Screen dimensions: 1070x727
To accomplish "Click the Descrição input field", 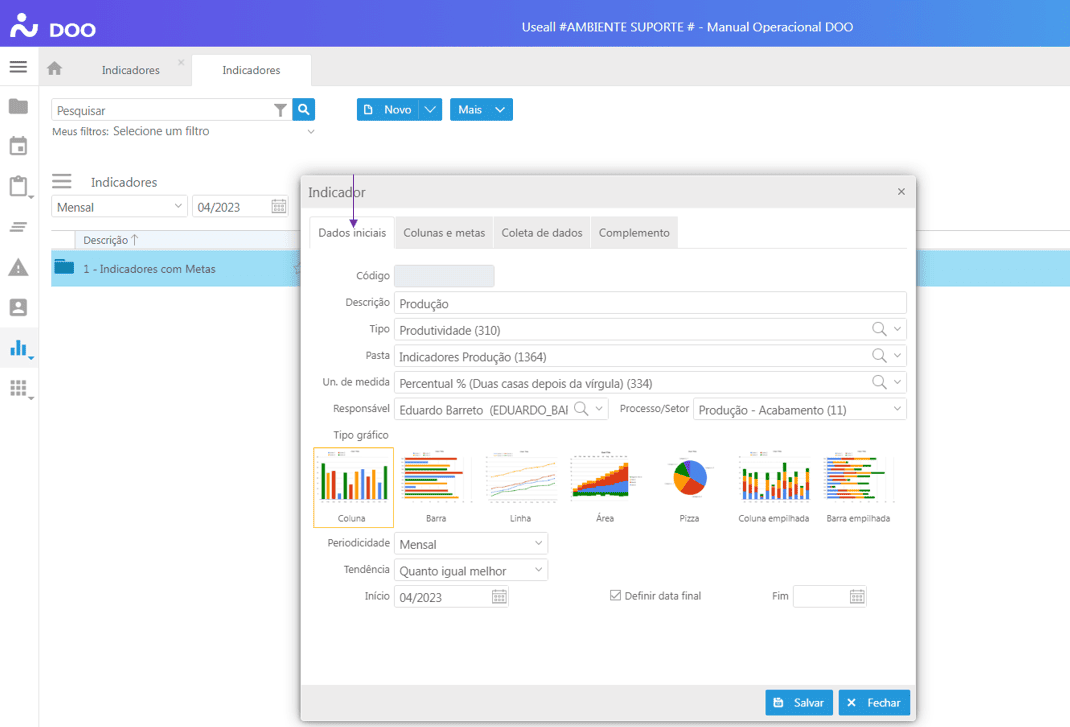I will click(650, 303).
